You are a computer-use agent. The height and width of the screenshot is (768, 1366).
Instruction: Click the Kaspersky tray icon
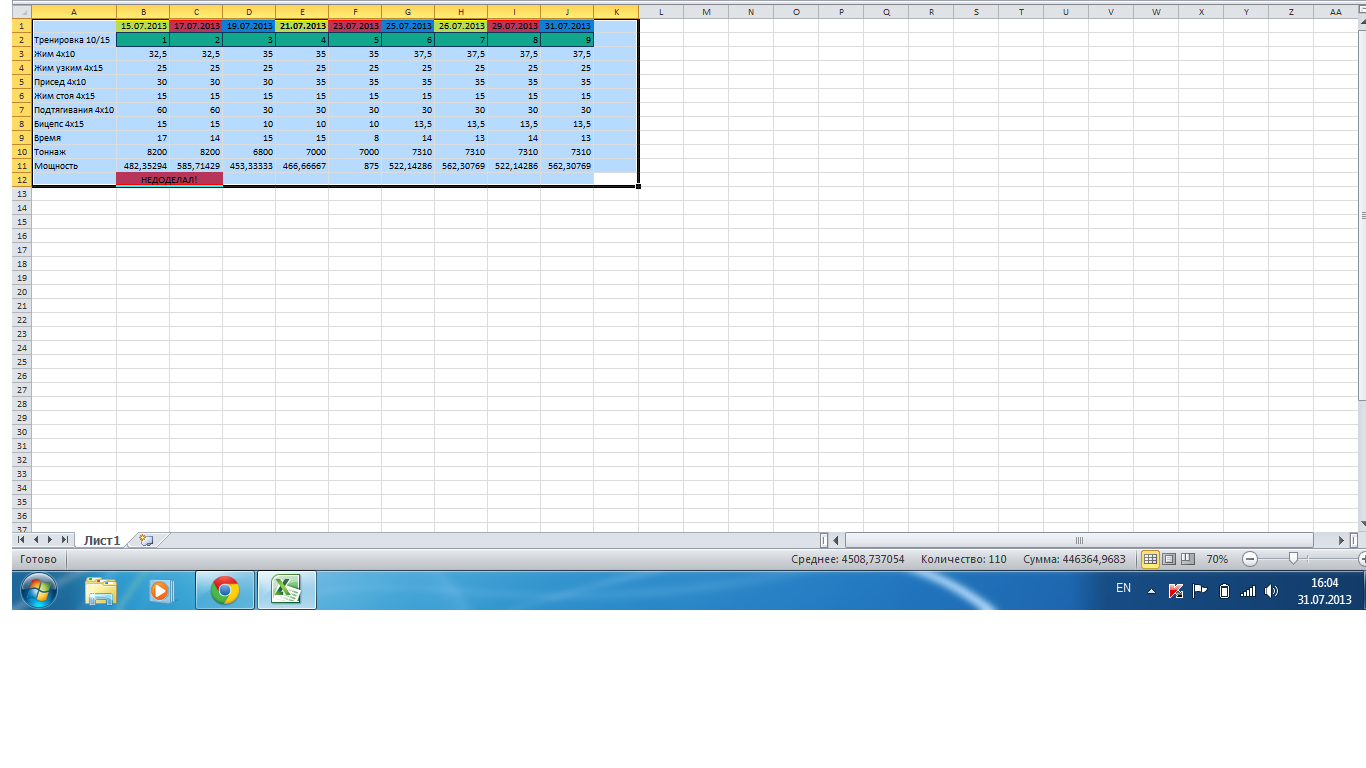(1176, 591)
